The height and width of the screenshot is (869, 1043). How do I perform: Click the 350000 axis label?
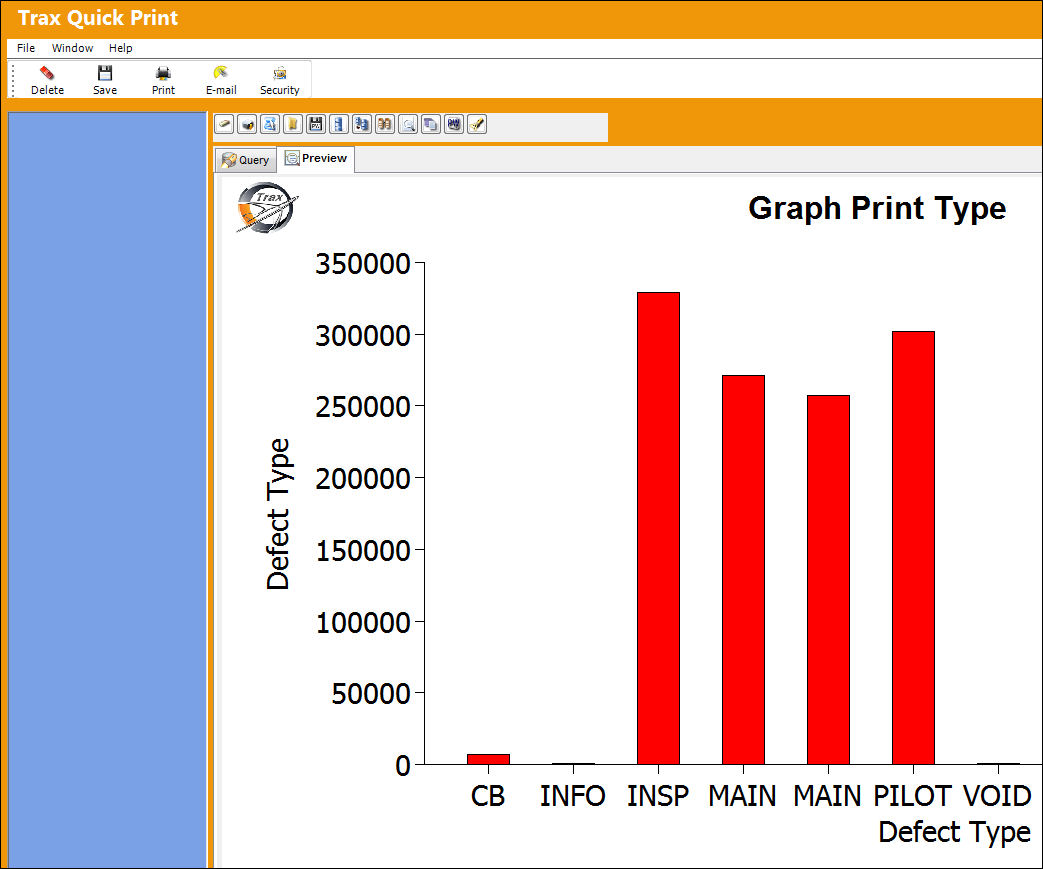[x=363, y=263]
